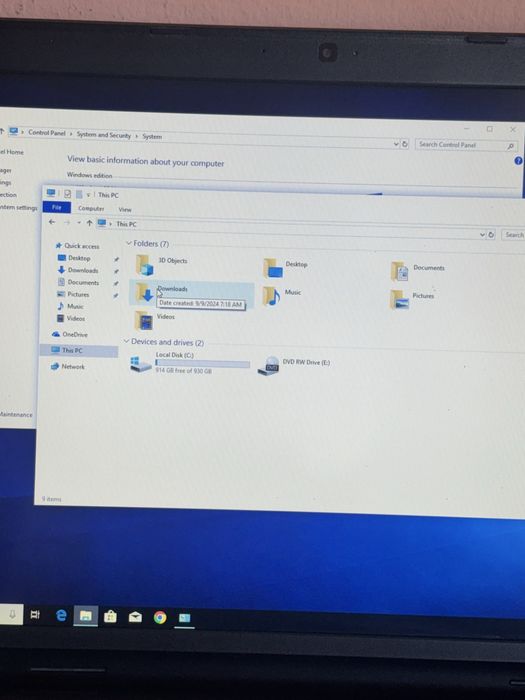This screenshot has height=700, width=525.
Task: Open the View ribbon tab
Action: point(125,209)
